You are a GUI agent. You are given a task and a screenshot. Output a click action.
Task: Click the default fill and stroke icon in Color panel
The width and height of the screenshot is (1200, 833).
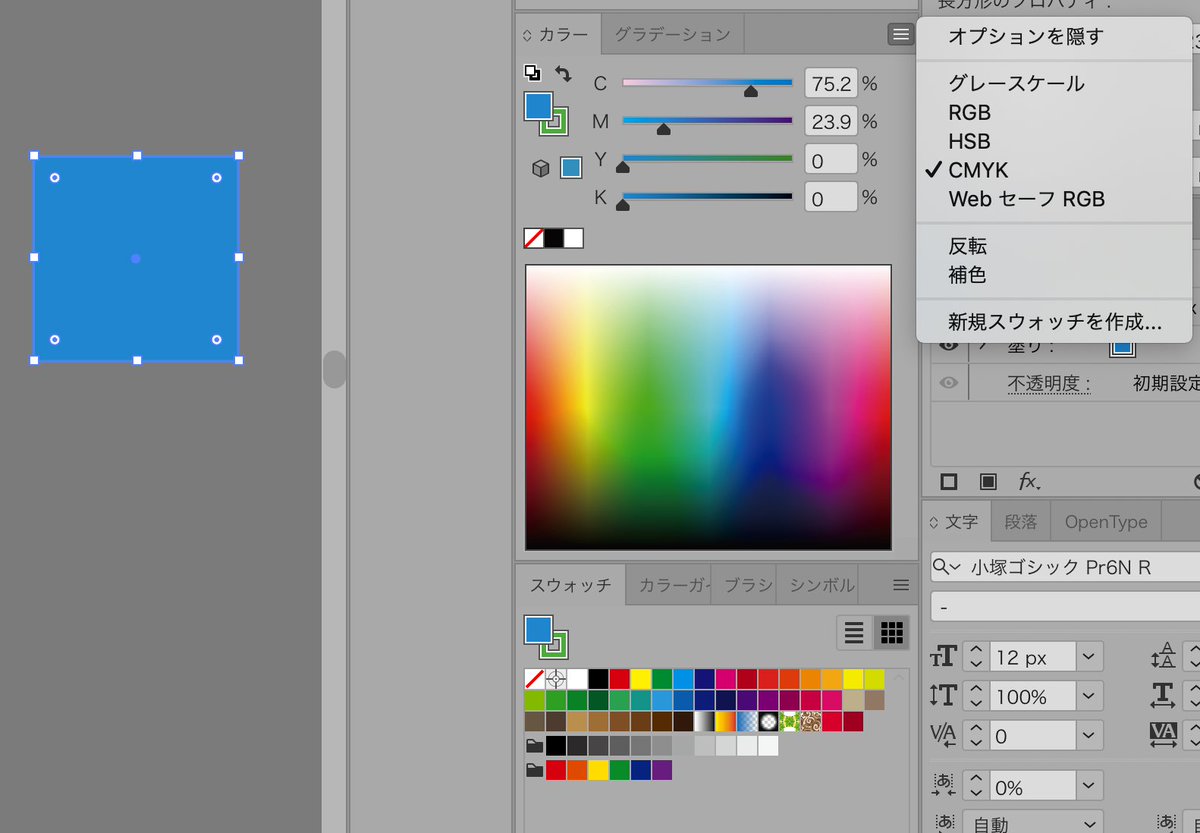pyautogui.click(x=532, y=73)
